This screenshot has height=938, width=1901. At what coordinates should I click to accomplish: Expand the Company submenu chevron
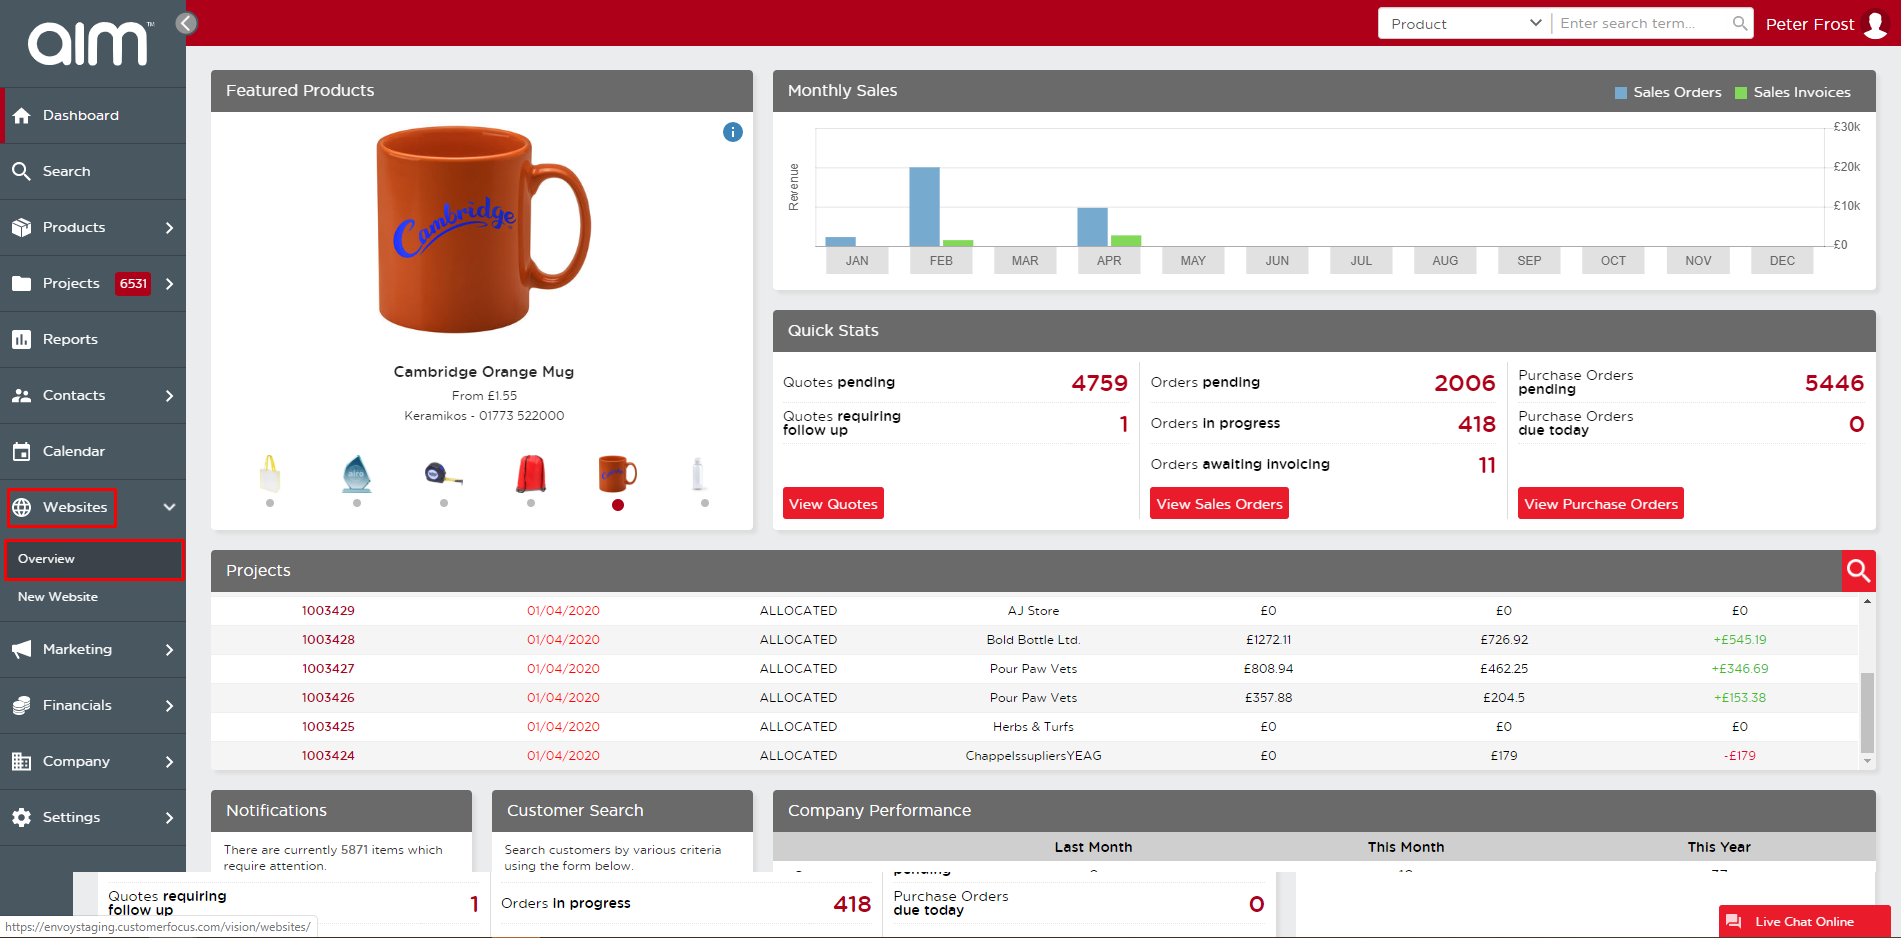point(169,762)
